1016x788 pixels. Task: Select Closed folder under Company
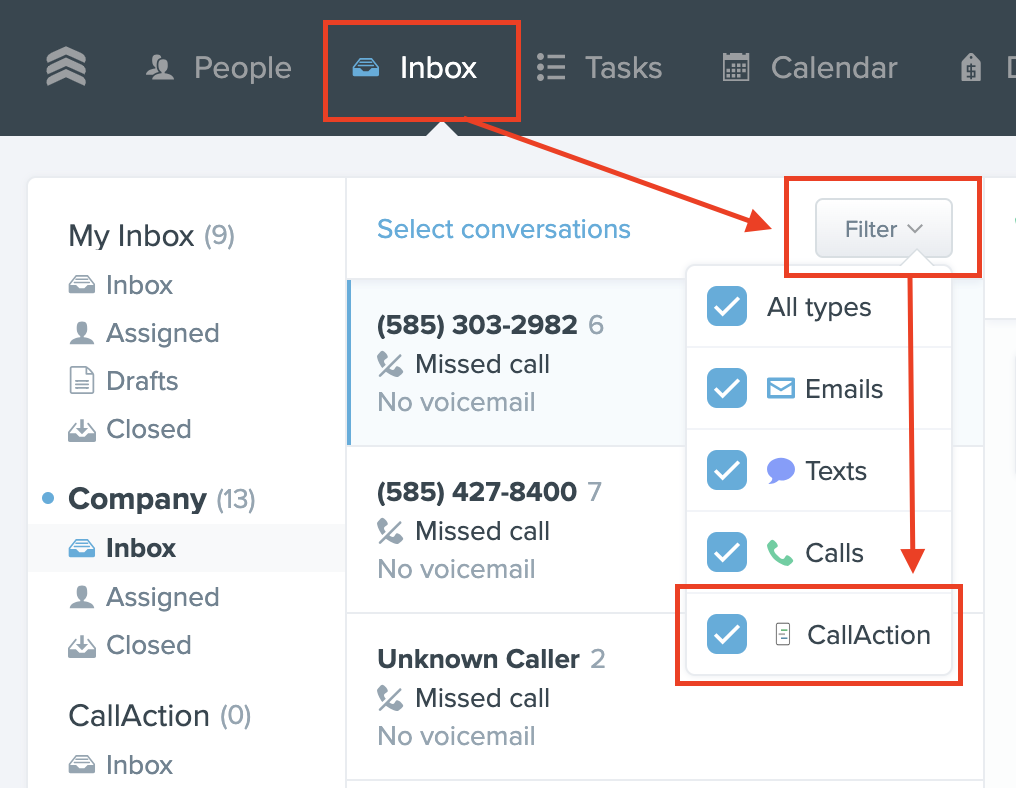[130, 645]
